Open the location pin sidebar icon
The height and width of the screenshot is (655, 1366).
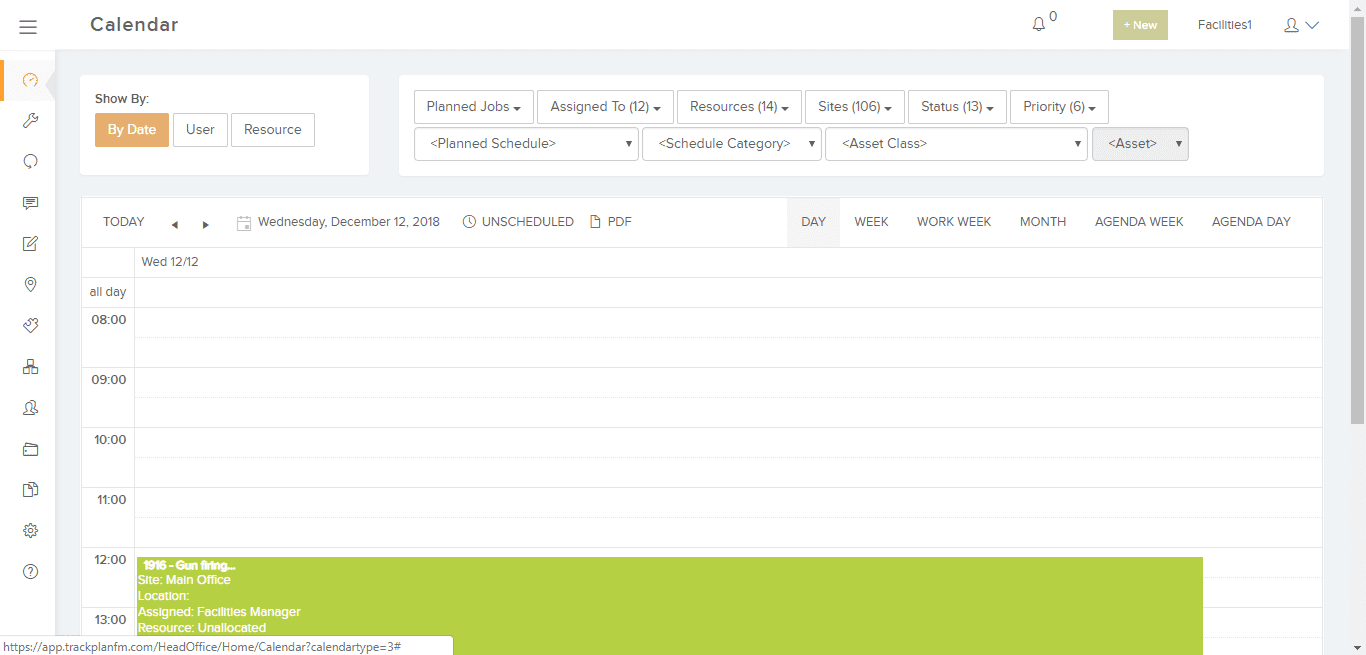point(30,285)
